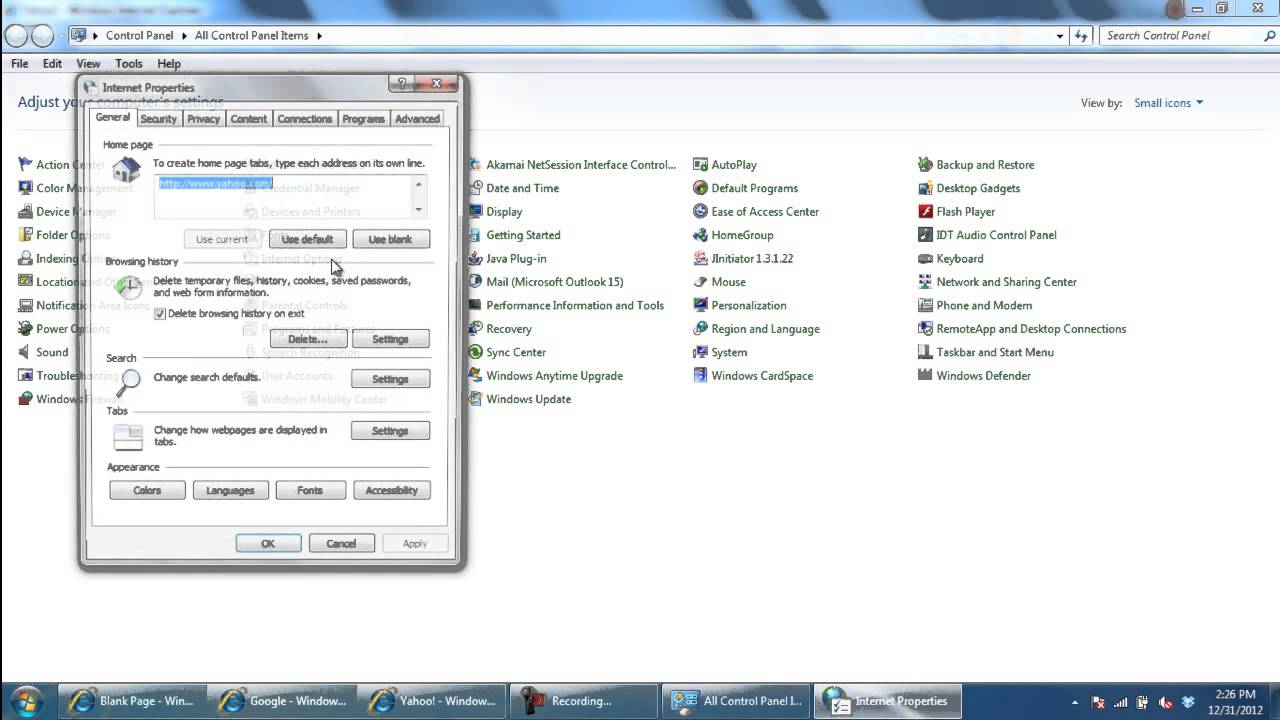Click the Accessibility button
Viewport: 1280px width, 720px height.
click(x=391, y=490)
